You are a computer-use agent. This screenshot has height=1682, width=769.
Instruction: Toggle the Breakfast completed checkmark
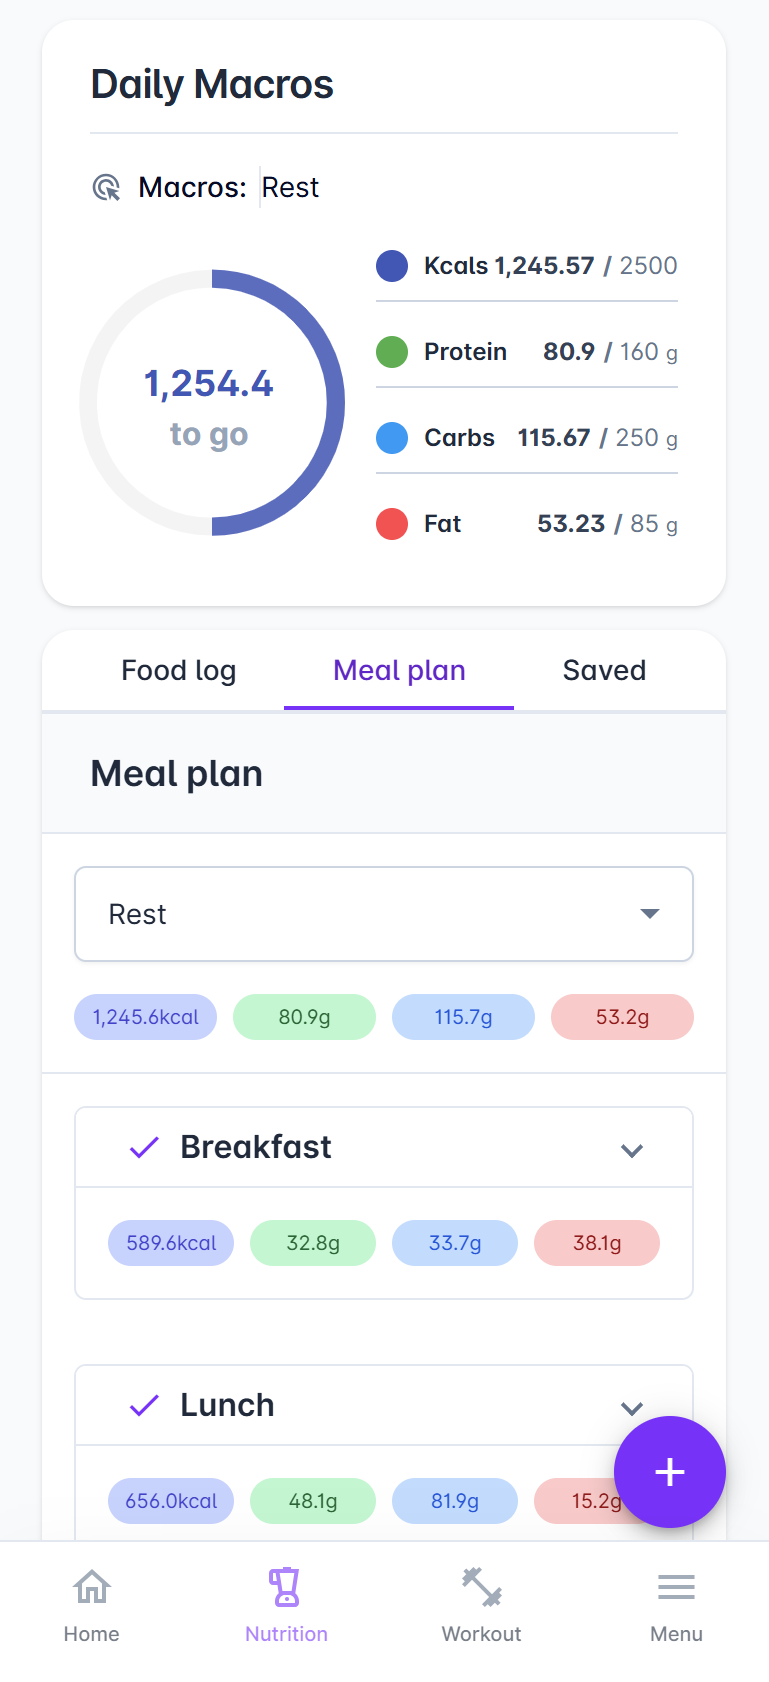(x=145, y=1147)
